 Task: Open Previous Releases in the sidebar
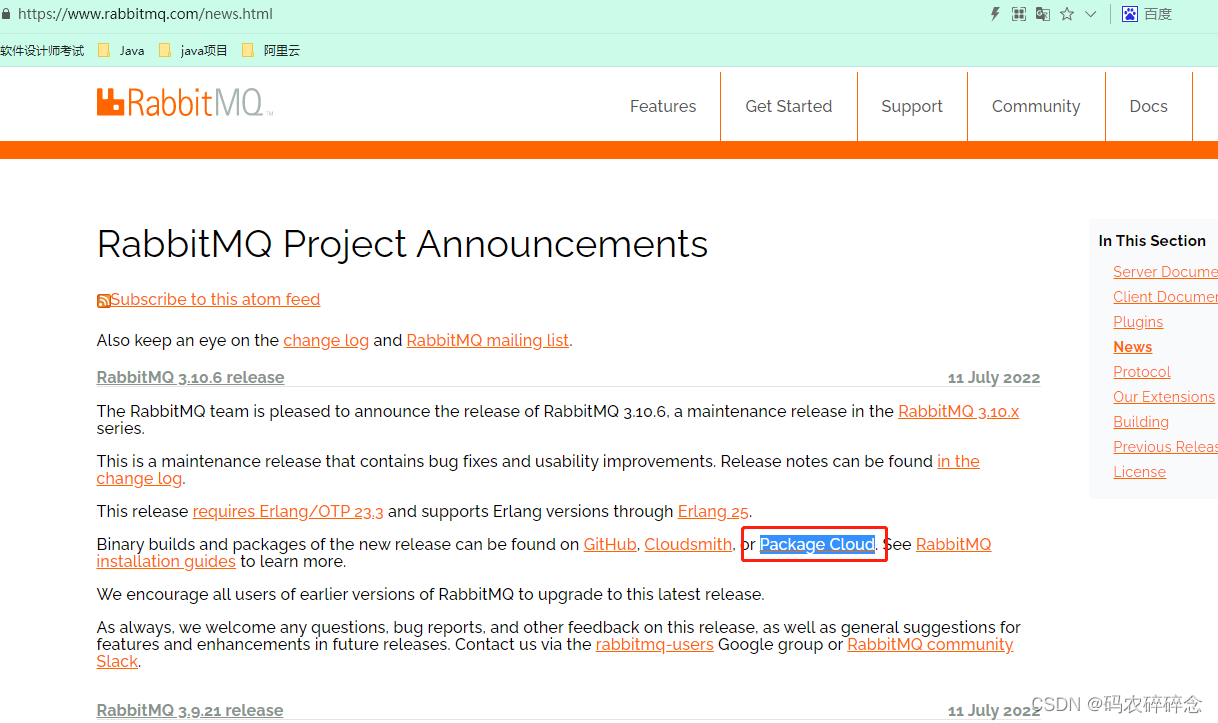(1165, 447)
